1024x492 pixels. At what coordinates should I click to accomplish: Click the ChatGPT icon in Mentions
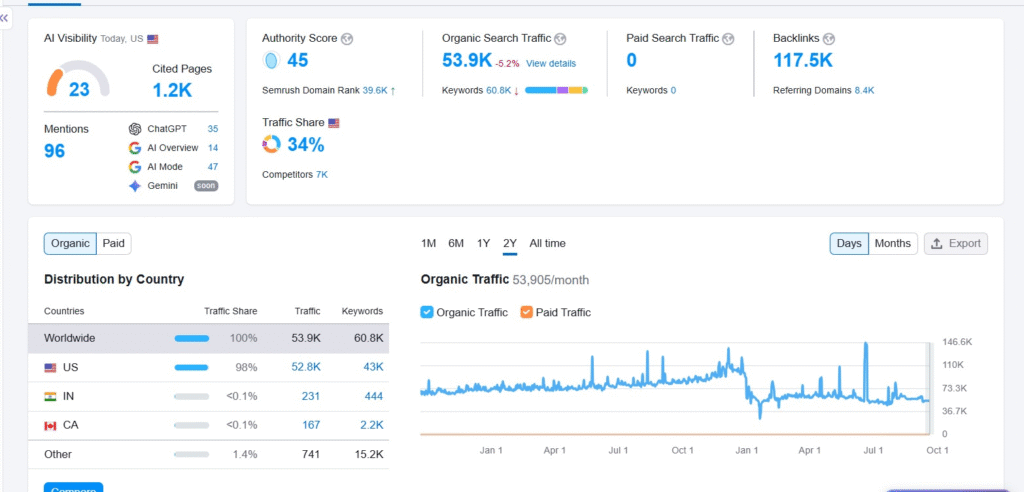135,129
